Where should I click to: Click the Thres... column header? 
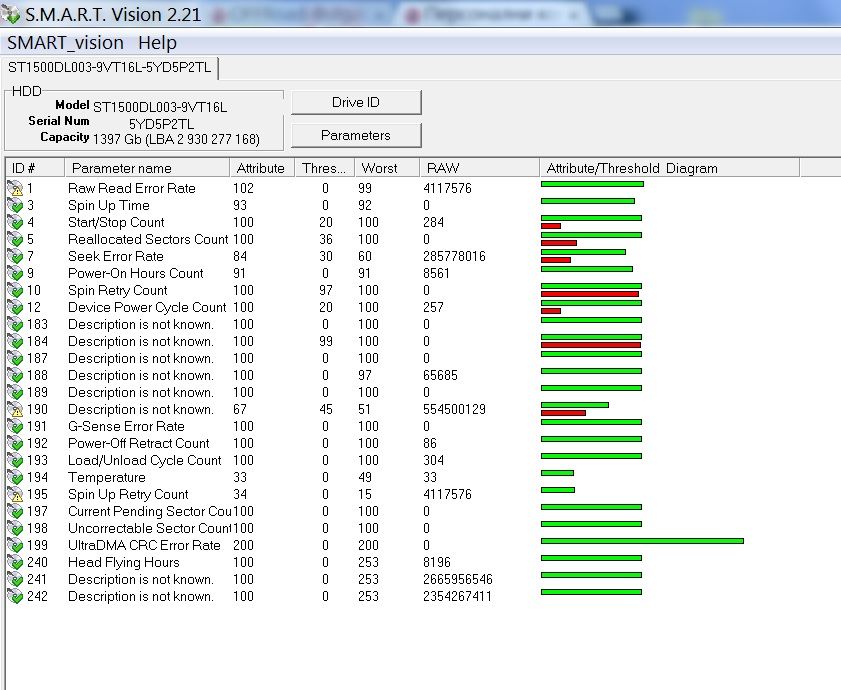coord(324,168)
